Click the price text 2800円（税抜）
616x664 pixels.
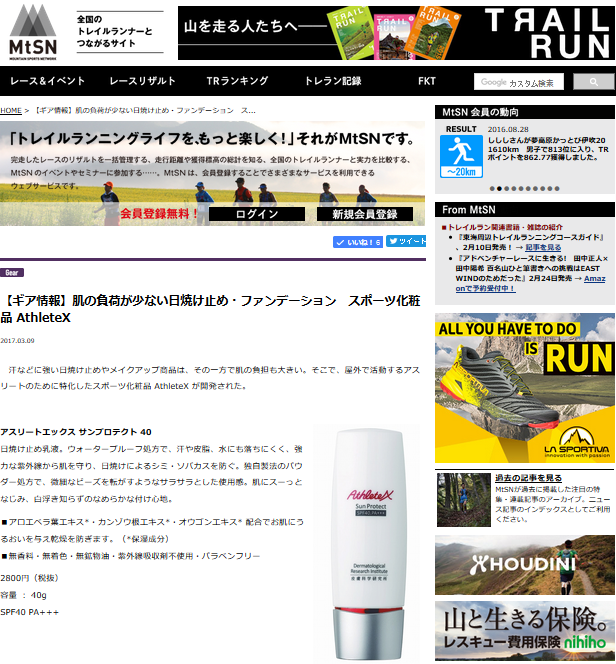tap(30, 578)
